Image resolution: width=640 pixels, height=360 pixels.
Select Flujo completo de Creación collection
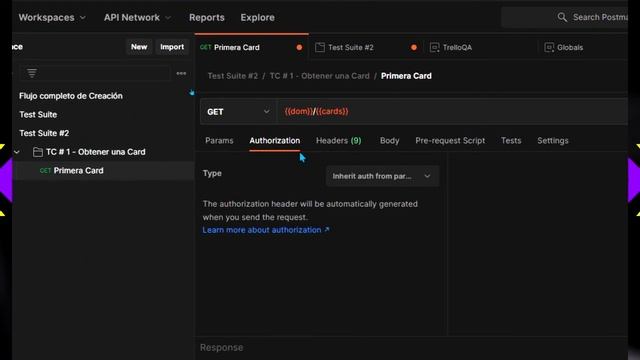pyautogui.click(x=71, y=96)
